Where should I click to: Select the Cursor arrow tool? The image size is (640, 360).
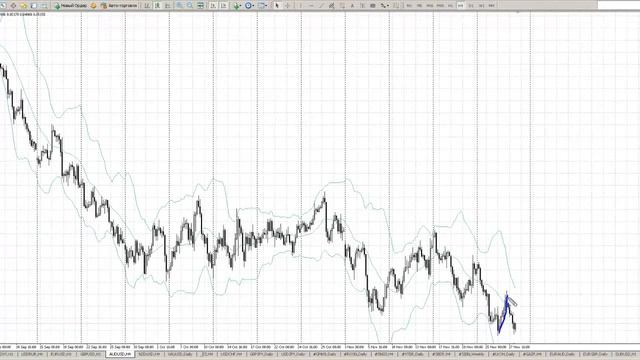(x=277, y=6)
